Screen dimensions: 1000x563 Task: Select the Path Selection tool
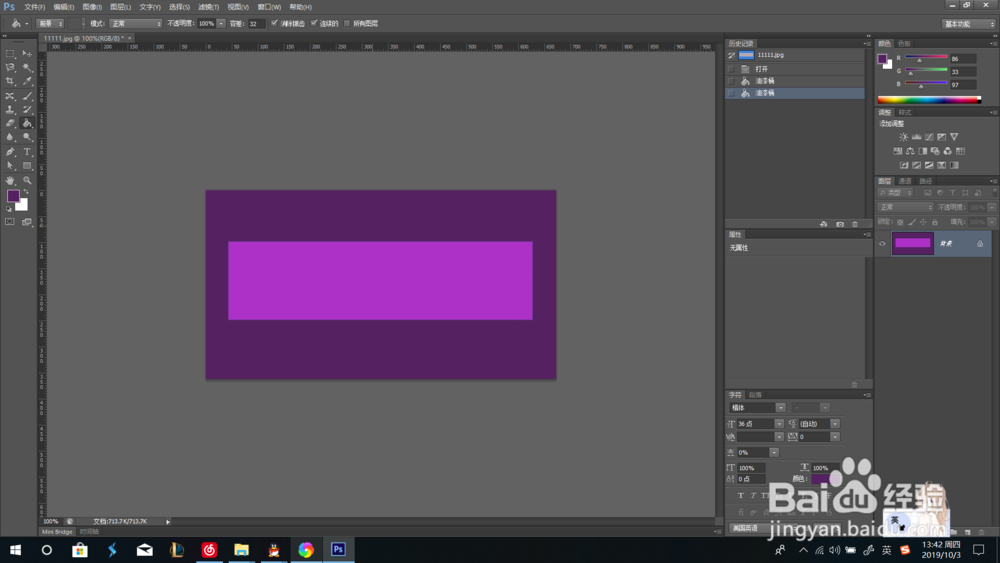10,166
